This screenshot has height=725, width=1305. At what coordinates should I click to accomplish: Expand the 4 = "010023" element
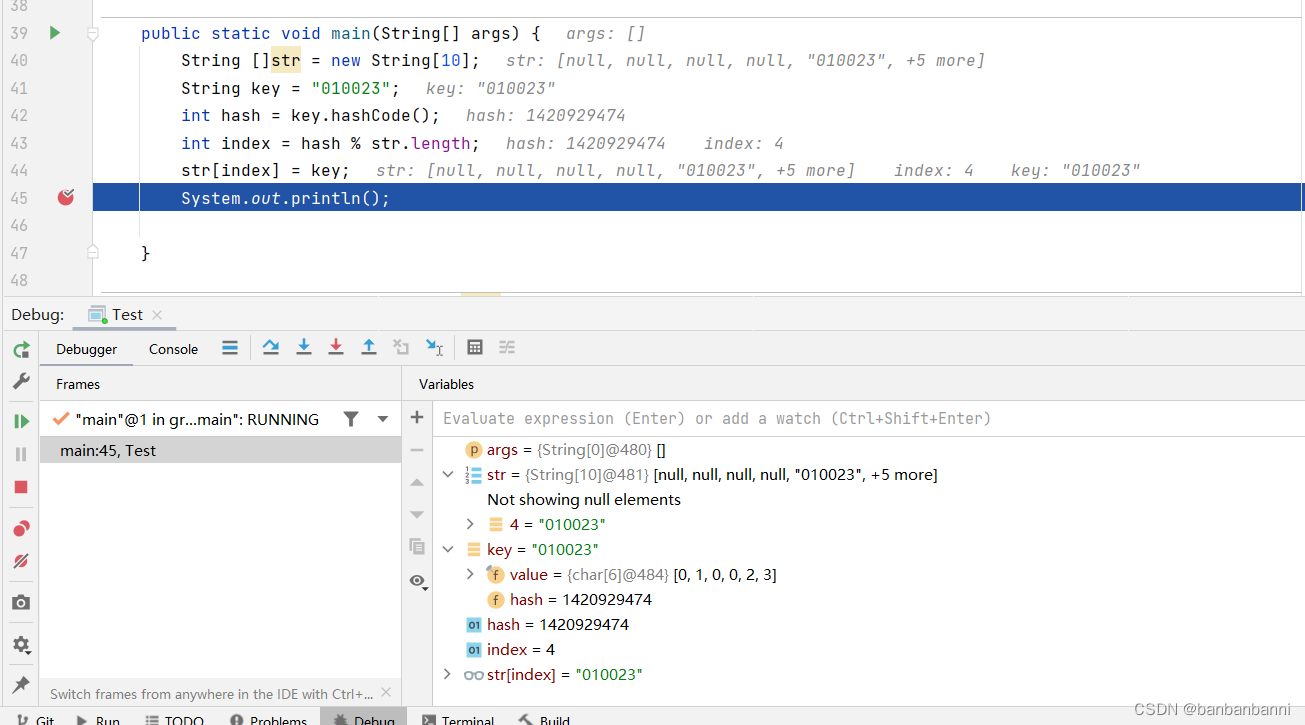click(x=470, y=524)
